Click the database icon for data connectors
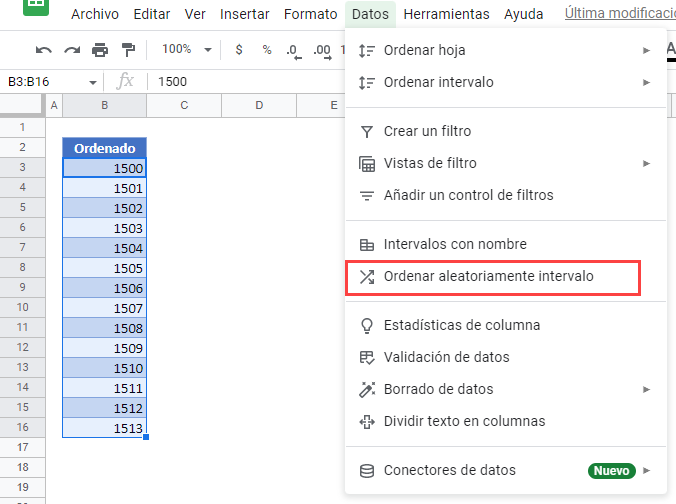The height and width of the screenshot is (504, 676). (x=367, y=471)
